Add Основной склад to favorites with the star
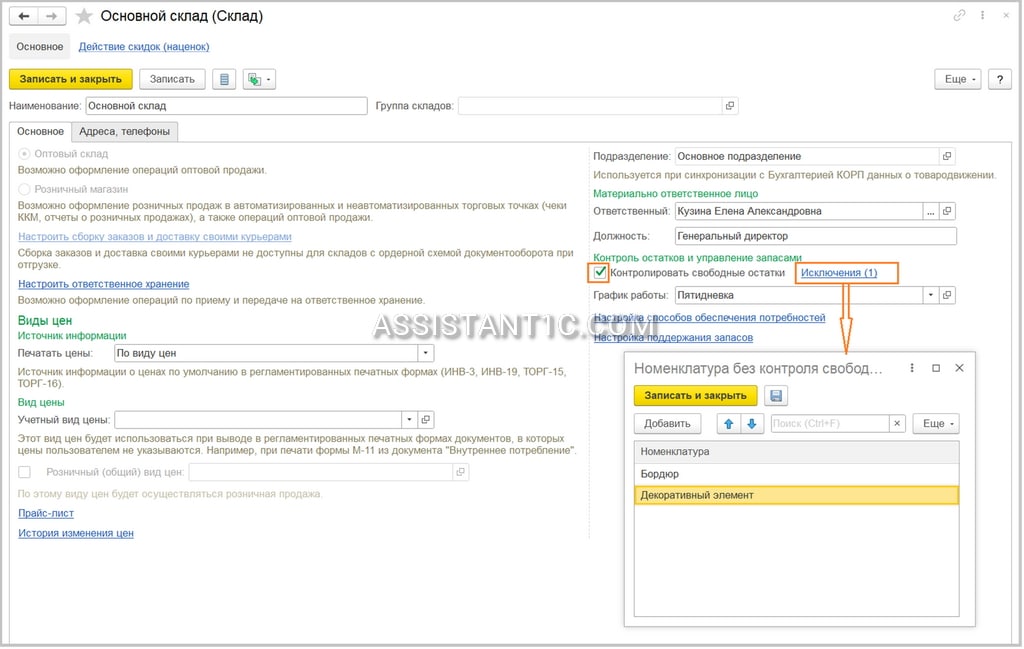This screenshot has height=649, width=1024. pos(84,16)
